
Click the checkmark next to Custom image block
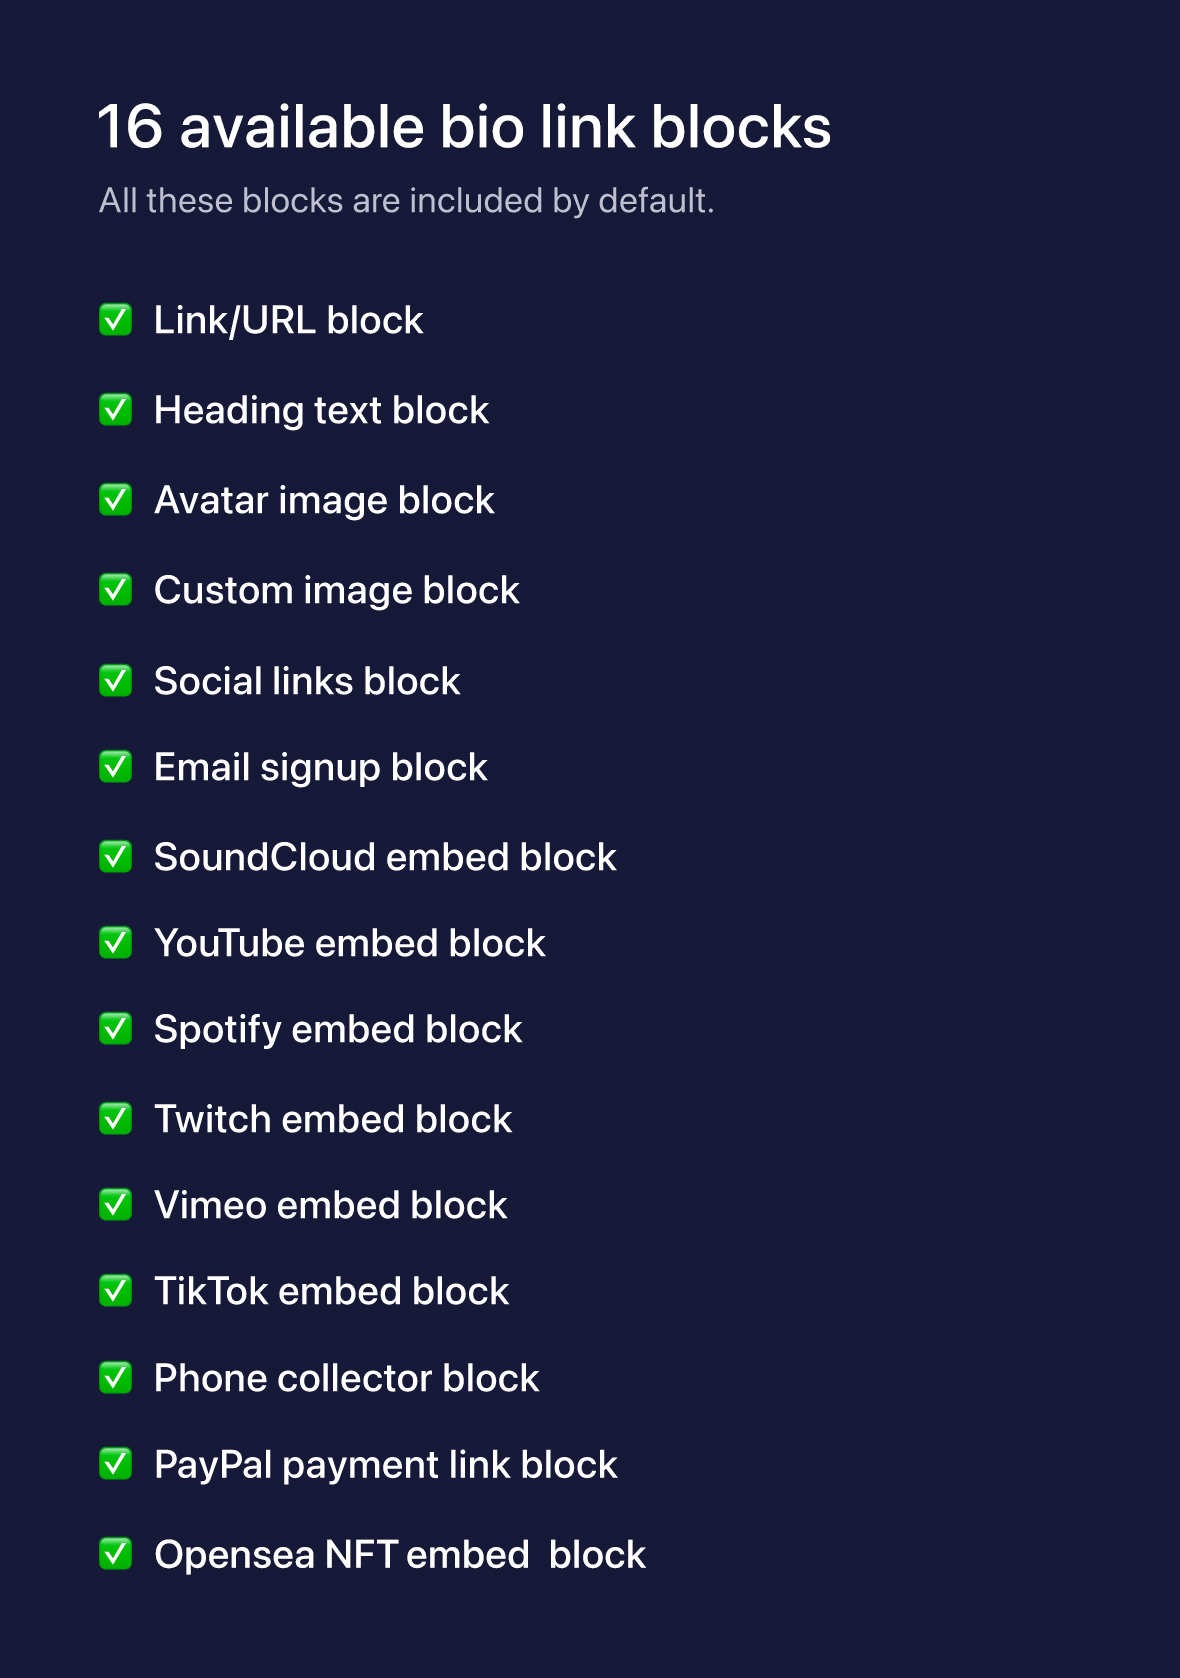coord(116,590)
